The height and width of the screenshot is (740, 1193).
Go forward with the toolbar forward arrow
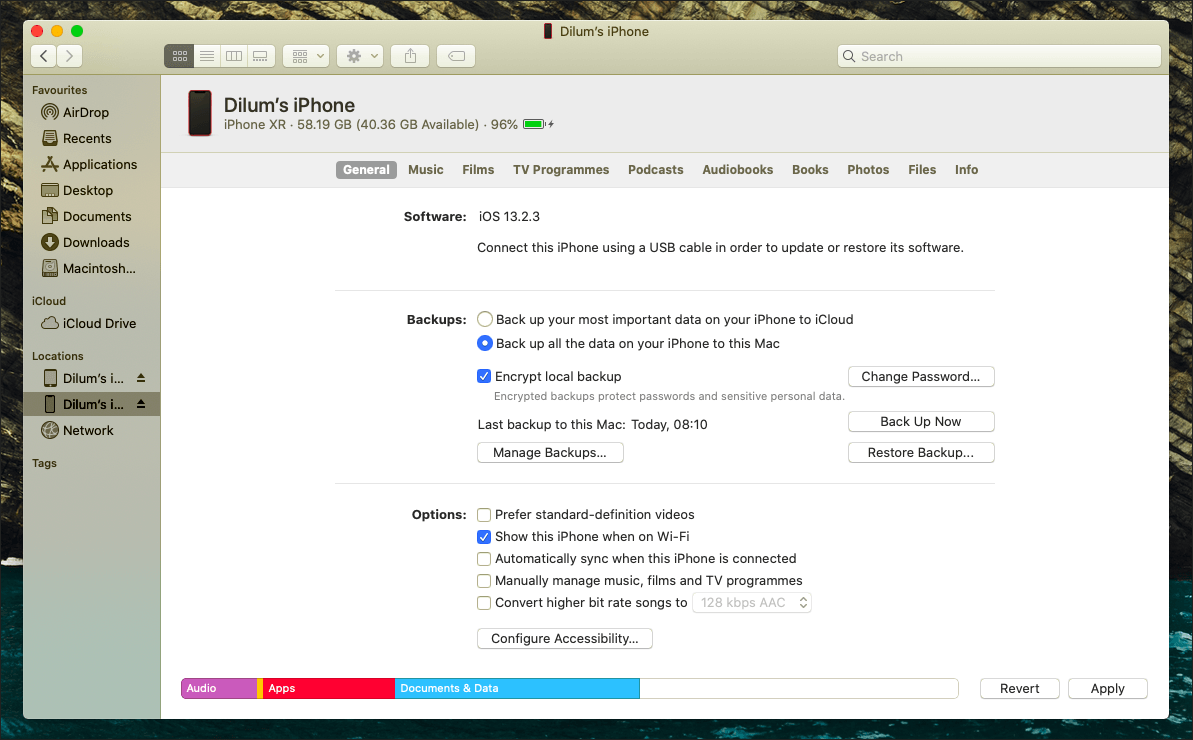click(x=69, y=56)
